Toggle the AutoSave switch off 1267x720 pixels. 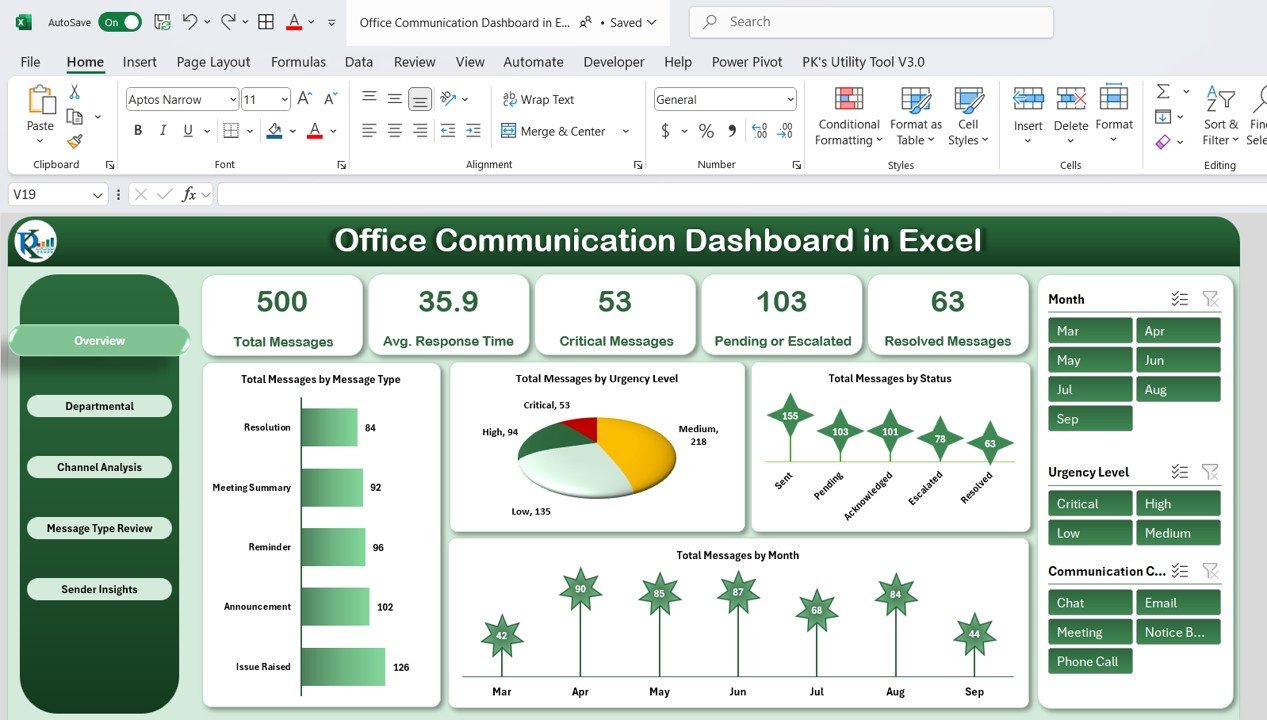point(119,22)
